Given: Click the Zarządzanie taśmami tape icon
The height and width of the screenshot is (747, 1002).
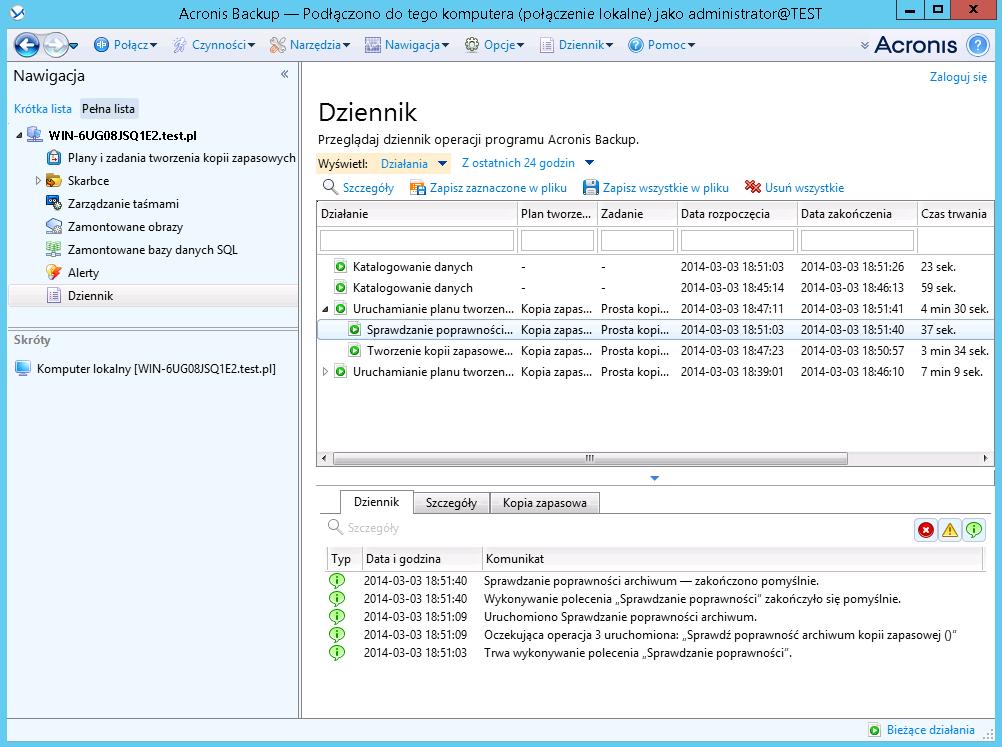Looking at the screenshot, I should coord(54,203).
